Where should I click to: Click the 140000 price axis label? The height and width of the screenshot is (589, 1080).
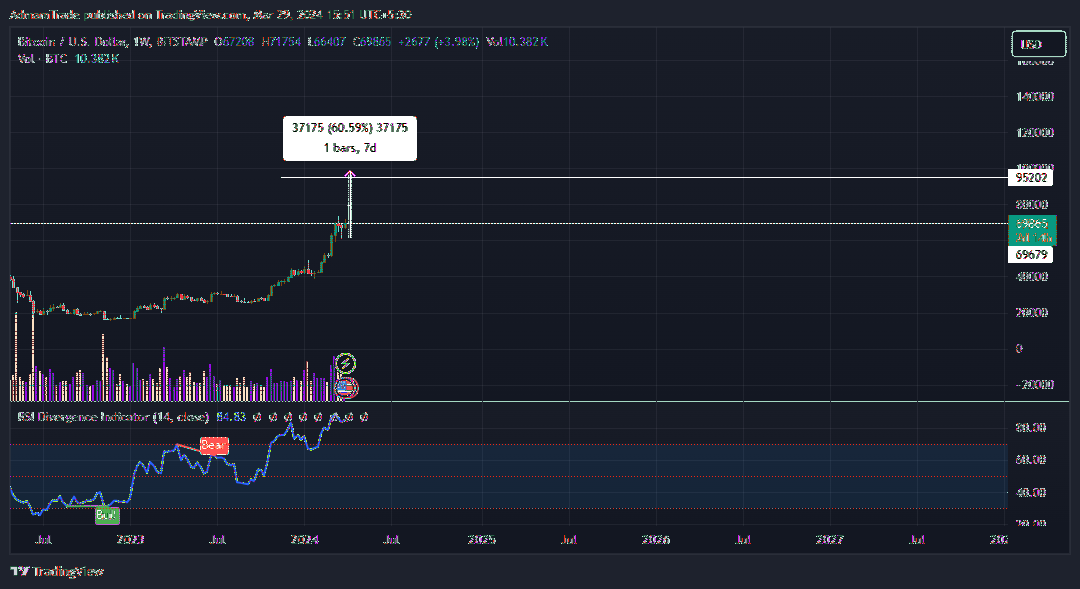[x=1035, y=96]
